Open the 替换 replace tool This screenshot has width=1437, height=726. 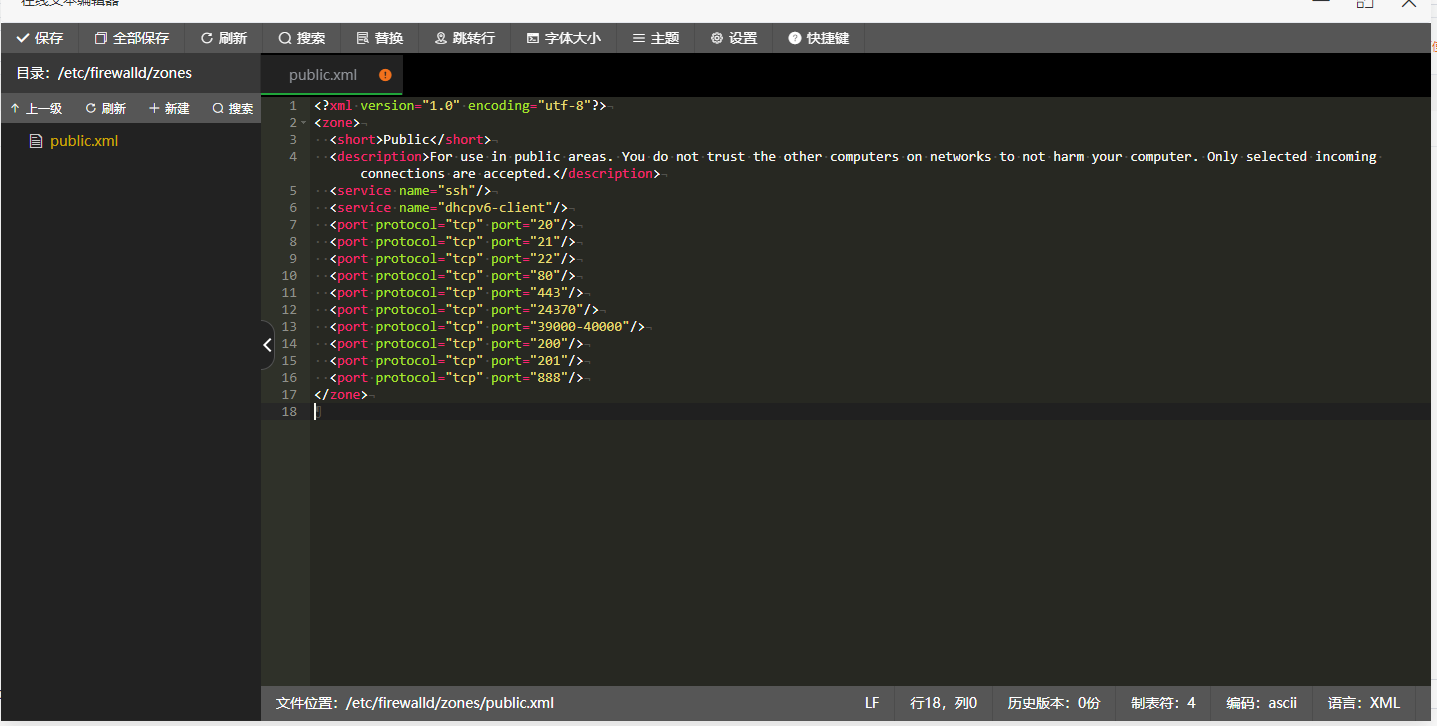pos(380,38)
